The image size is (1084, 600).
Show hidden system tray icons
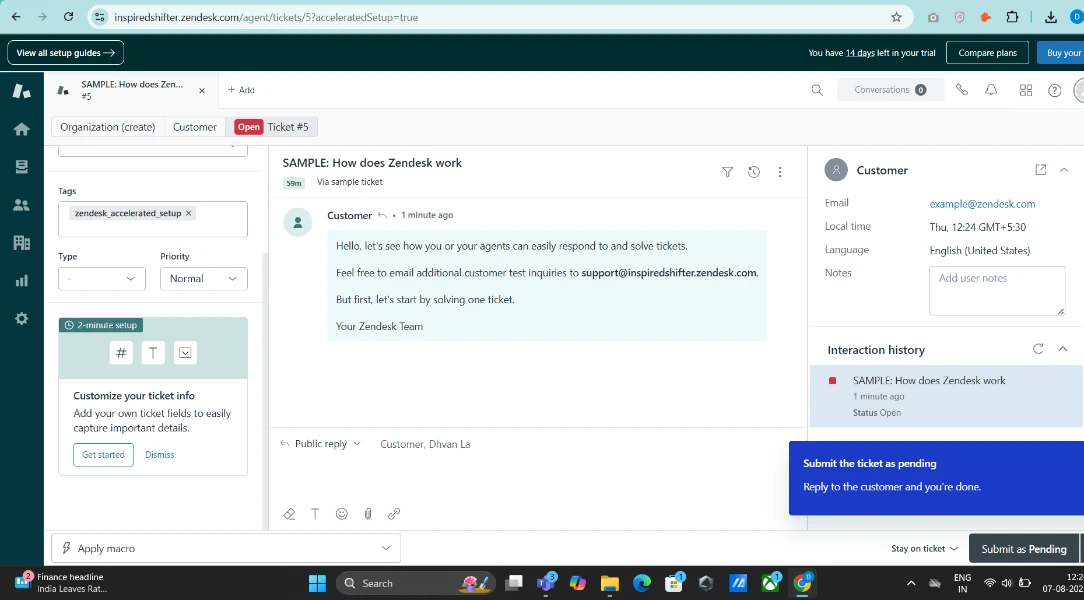point(911,583)
